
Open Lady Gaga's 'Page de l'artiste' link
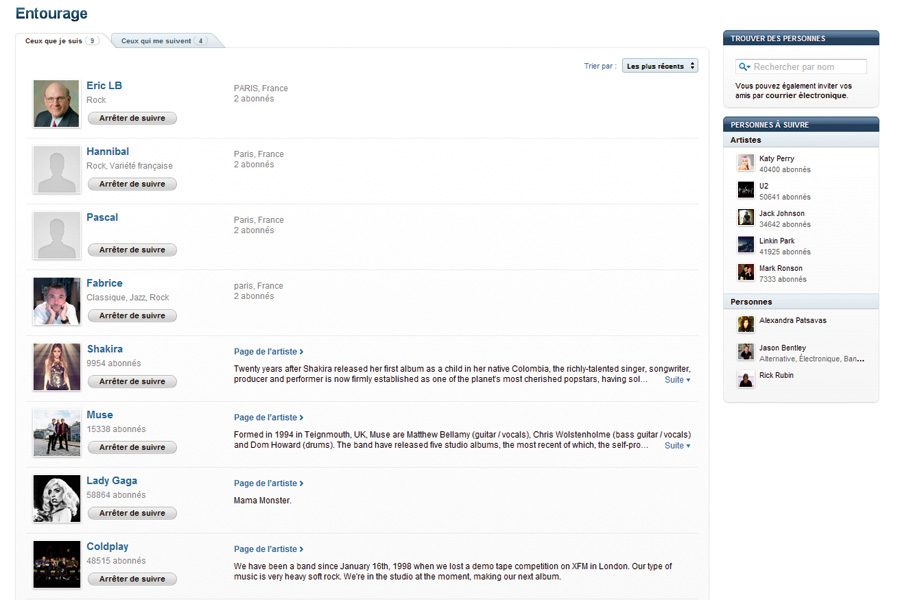click(269, 483)
